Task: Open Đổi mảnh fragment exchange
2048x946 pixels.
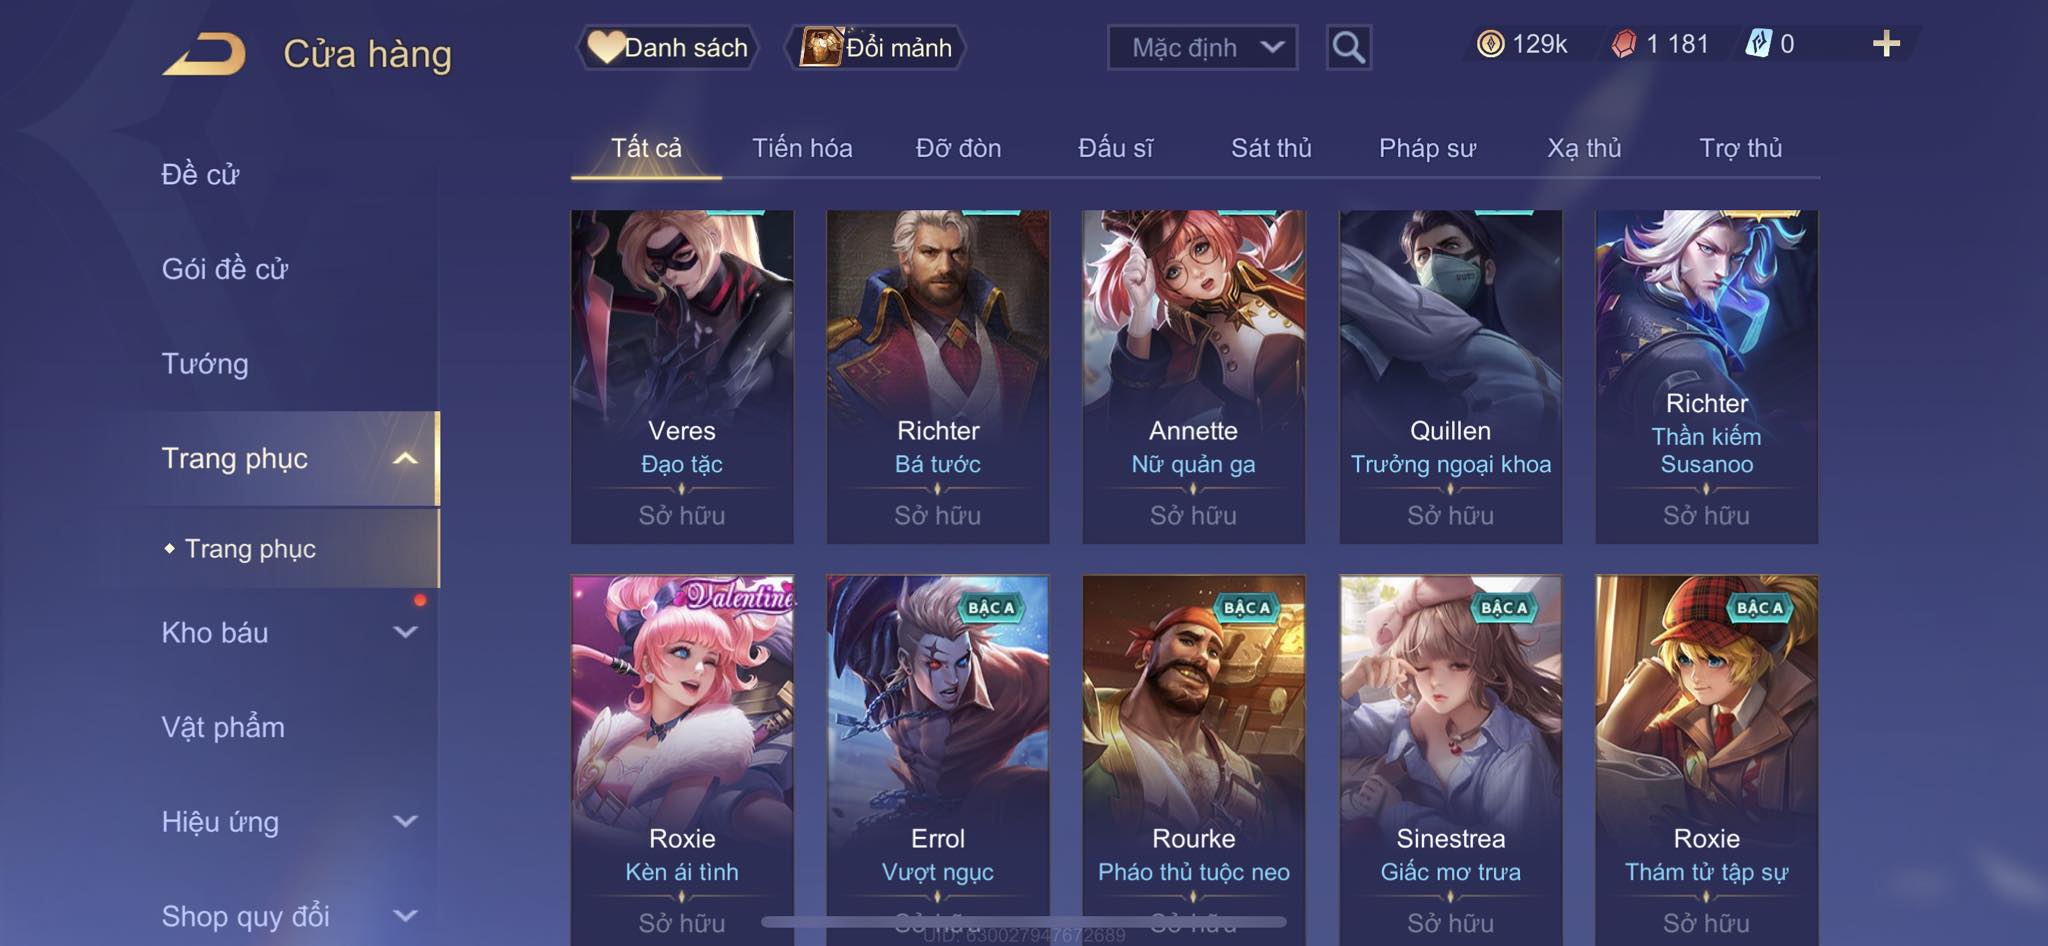Action: (x=876, y=47)
